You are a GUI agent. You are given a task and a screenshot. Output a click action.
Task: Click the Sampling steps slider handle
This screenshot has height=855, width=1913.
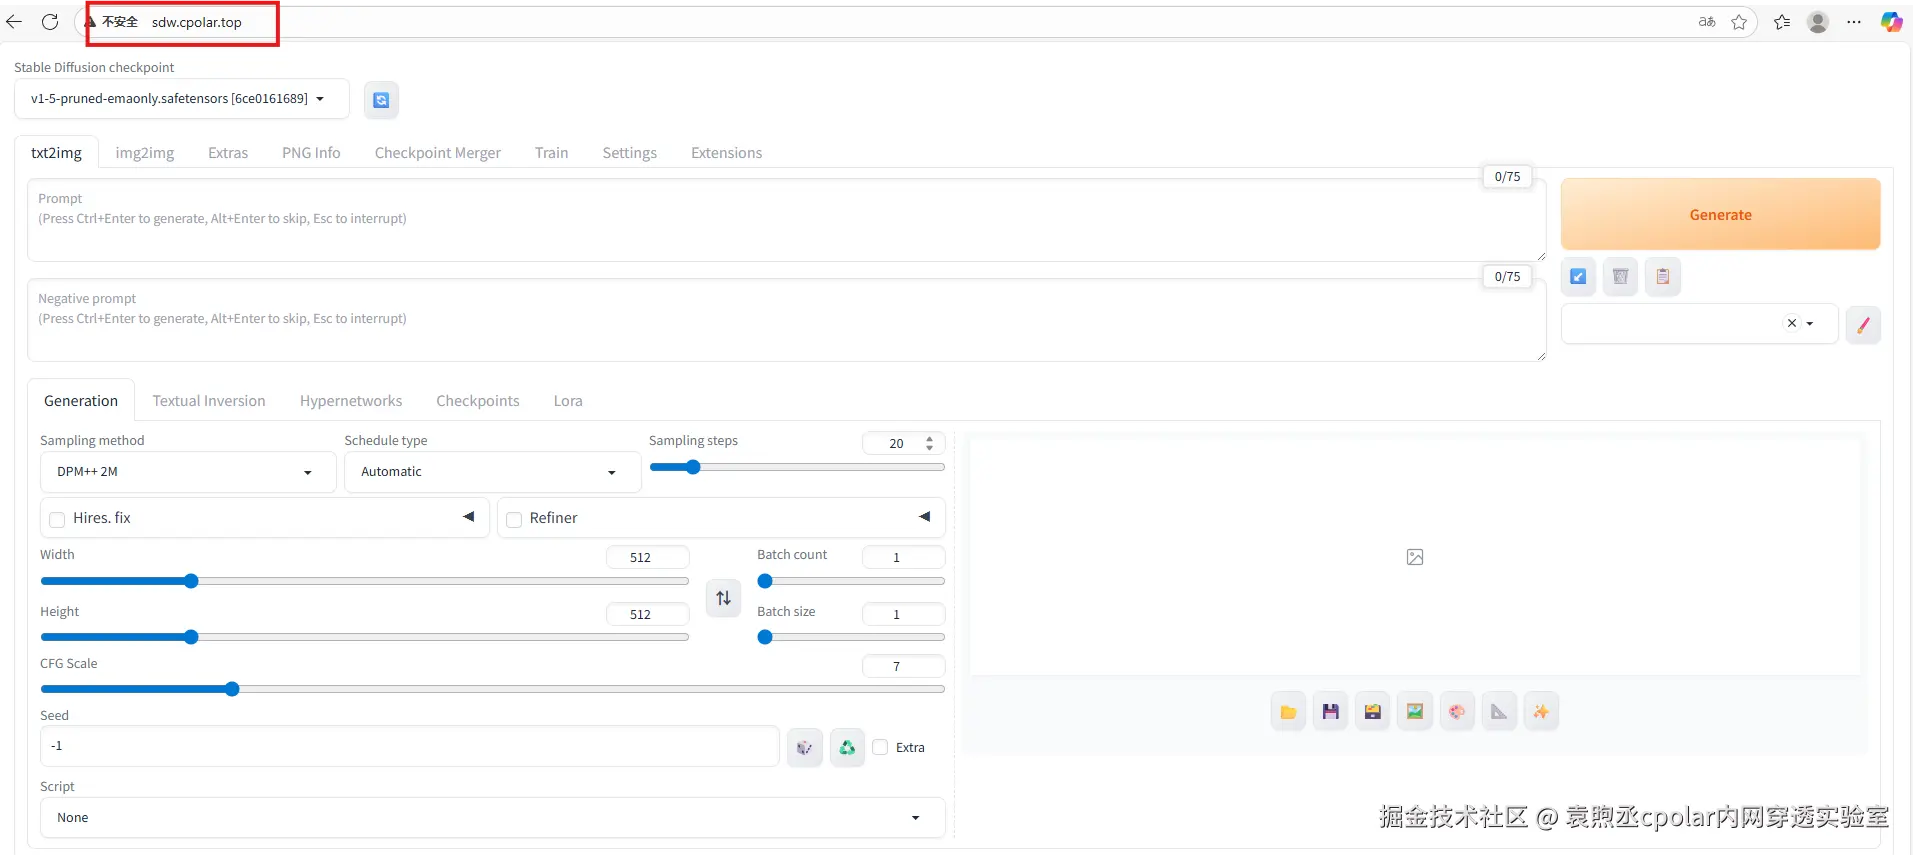tap(693, 467)
